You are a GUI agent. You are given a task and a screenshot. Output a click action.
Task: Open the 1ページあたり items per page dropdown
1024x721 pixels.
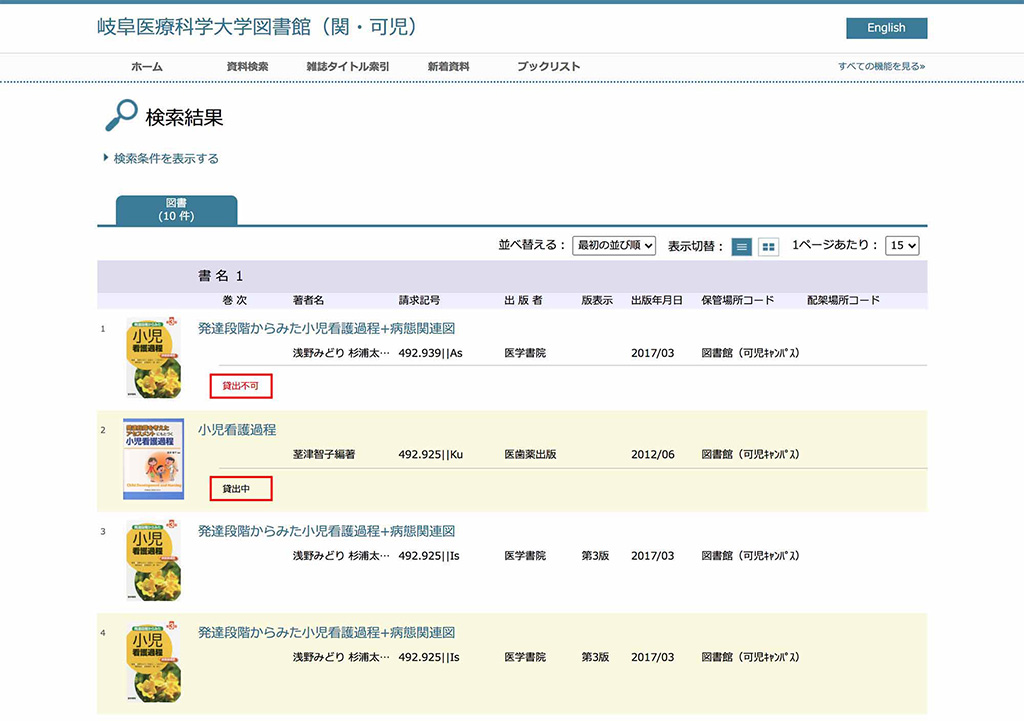pyautogui.click(x=901, y=245)
